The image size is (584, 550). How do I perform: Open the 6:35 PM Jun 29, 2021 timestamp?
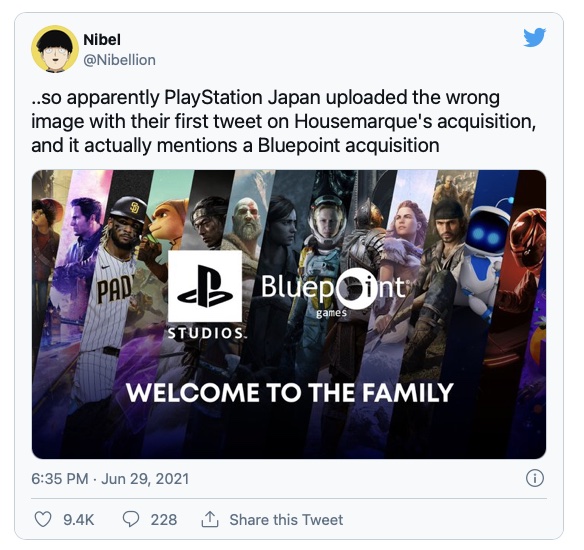[110, 479]
